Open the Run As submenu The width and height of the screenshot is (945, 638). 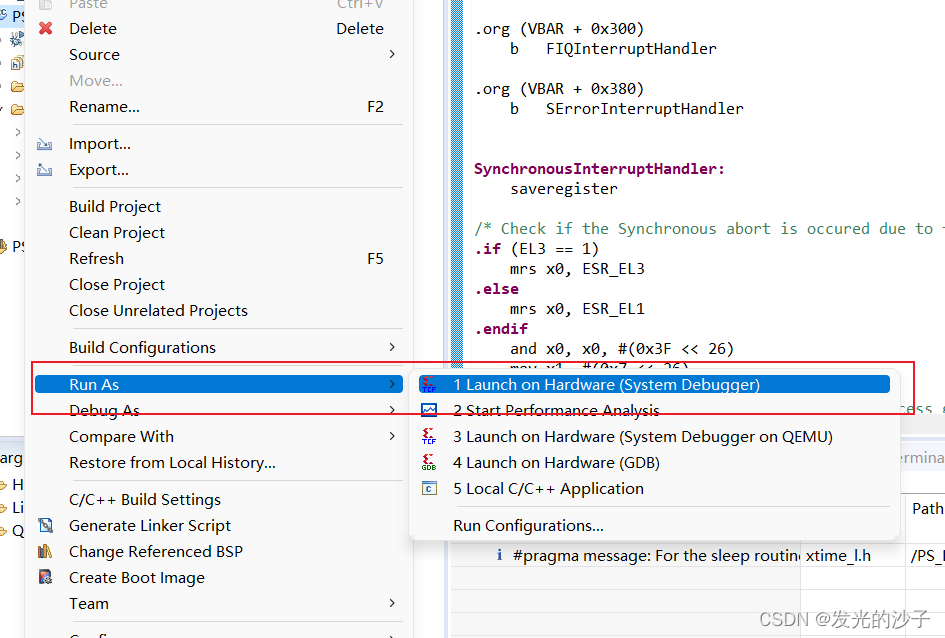click(x=219, y=384)
